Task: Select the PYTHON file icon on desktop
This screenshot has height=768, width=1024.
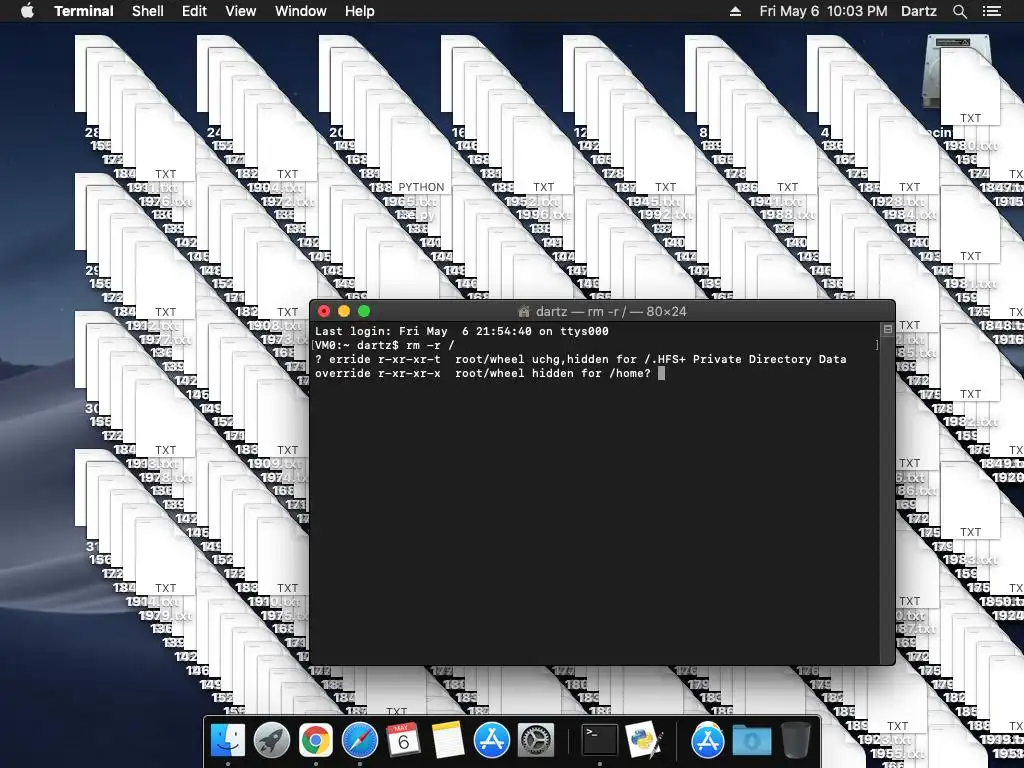Action: [x=422, y=153]
